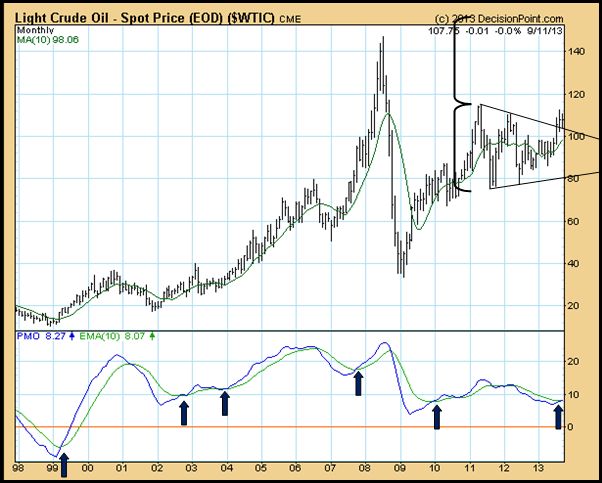Viewport: 602px width, 483px height.
Task: Select the arrow marker near 04
Action: pyautogui.click(x=225, y=403)
